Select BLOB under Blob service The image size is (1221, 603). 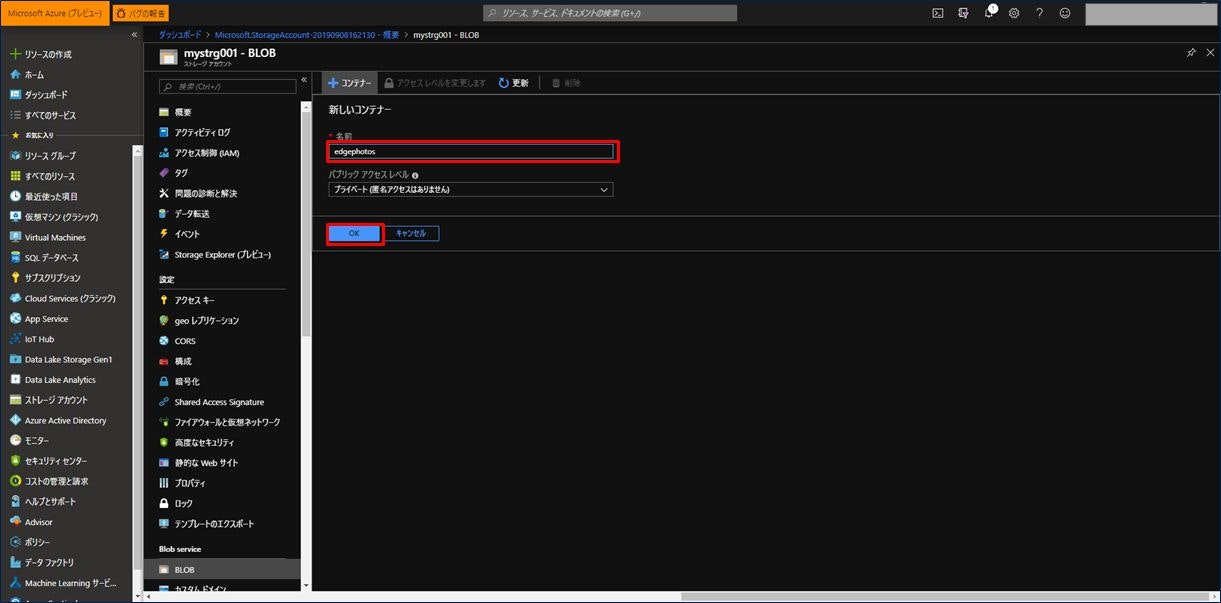coord(184,569)
